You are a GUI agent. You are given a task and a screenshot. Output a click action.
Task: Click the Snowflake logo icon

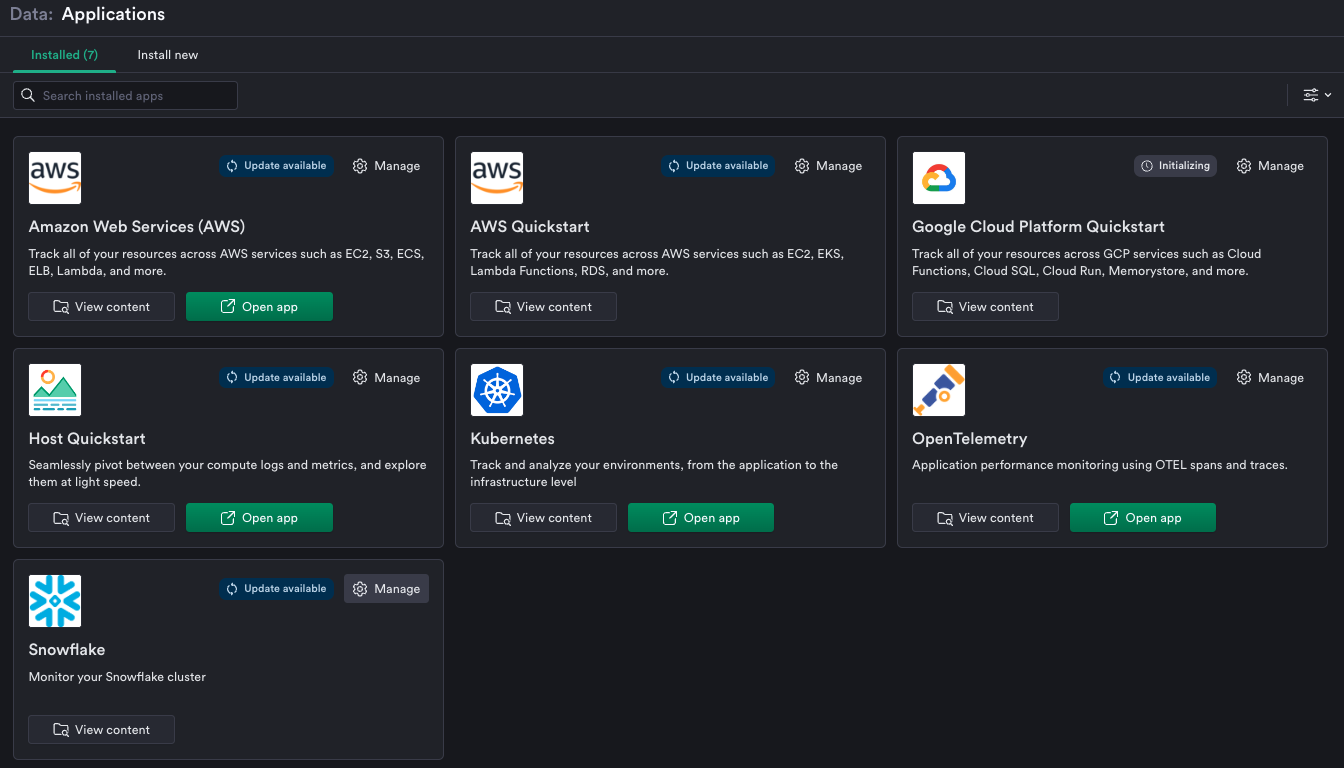(55, 601)
